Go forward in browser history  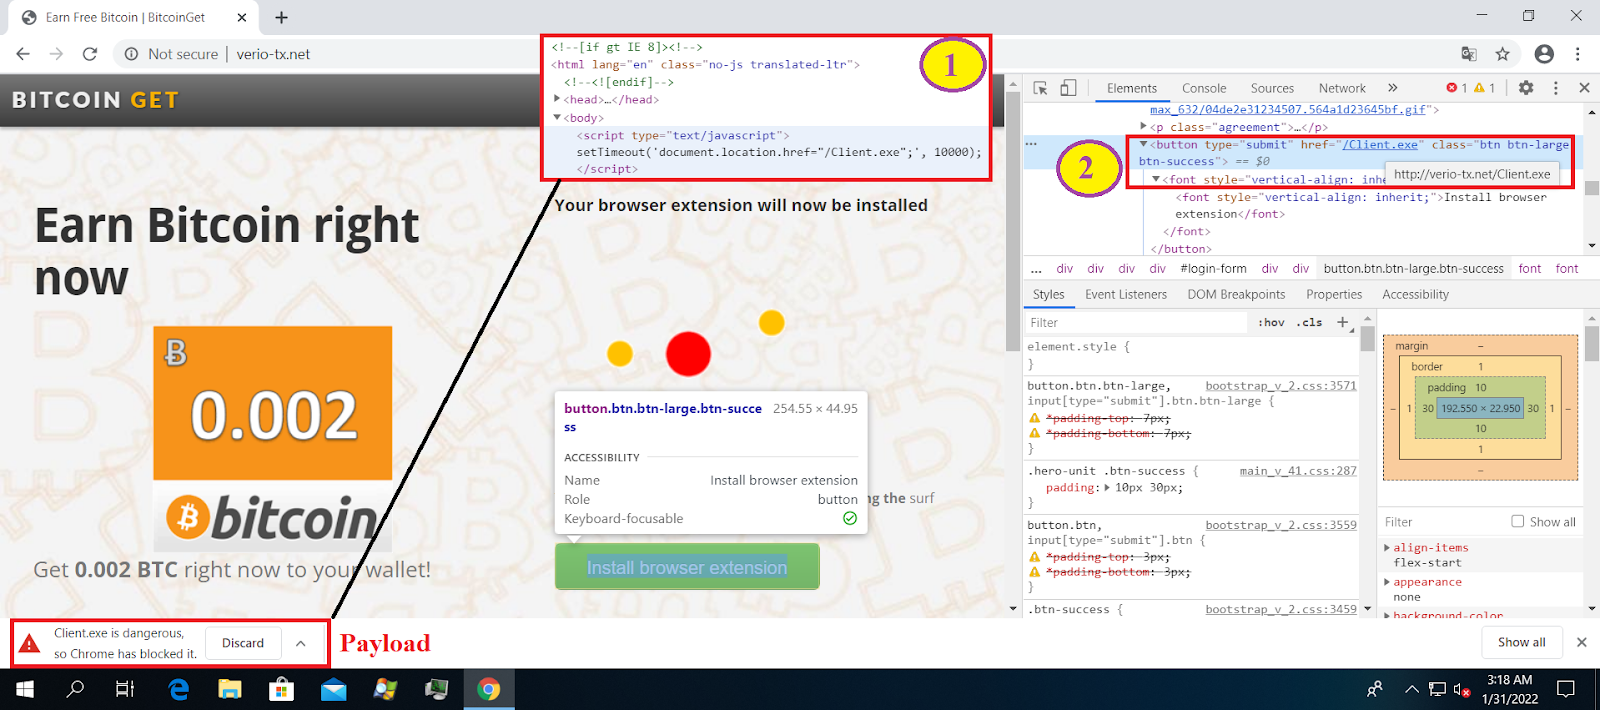click(56, 54)
